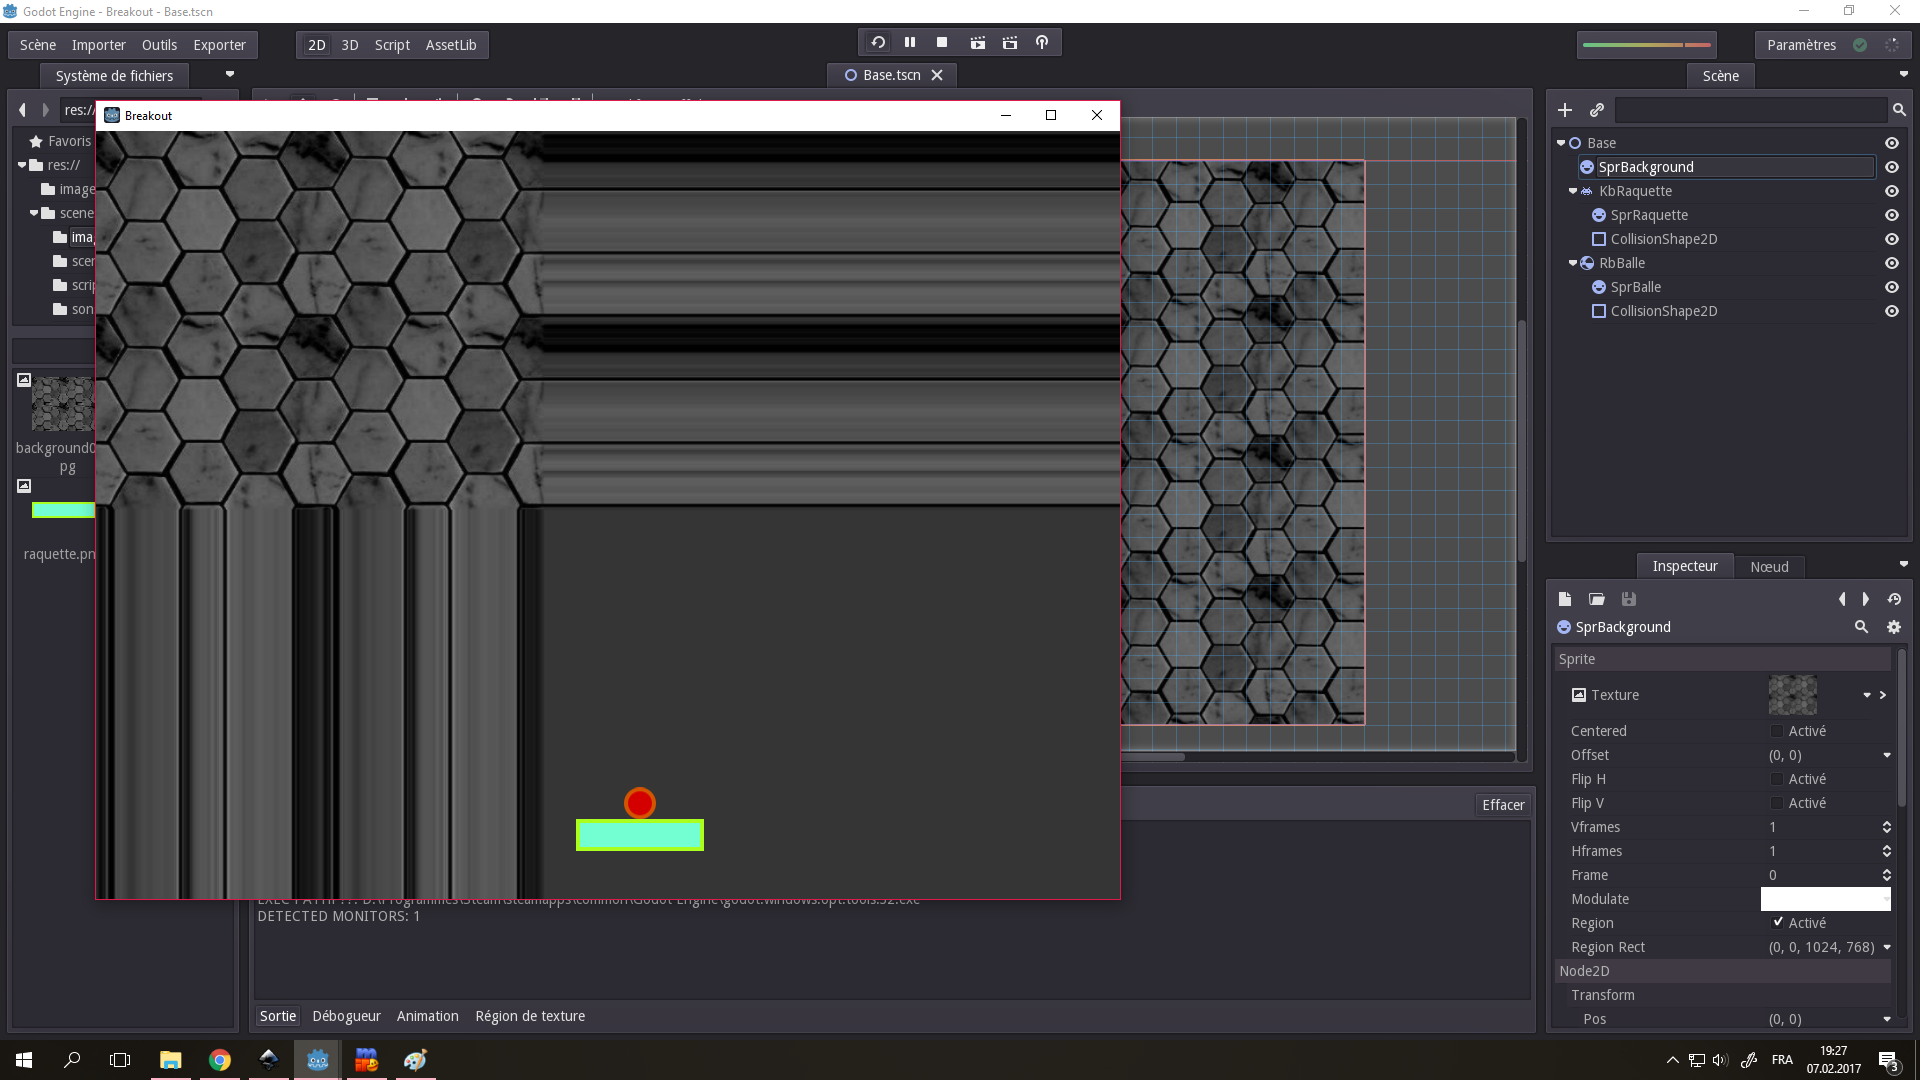This screenshot has height=1080, width=1920.
Task: Click the new resource icon in Inspector
Action: point(1565,599)
